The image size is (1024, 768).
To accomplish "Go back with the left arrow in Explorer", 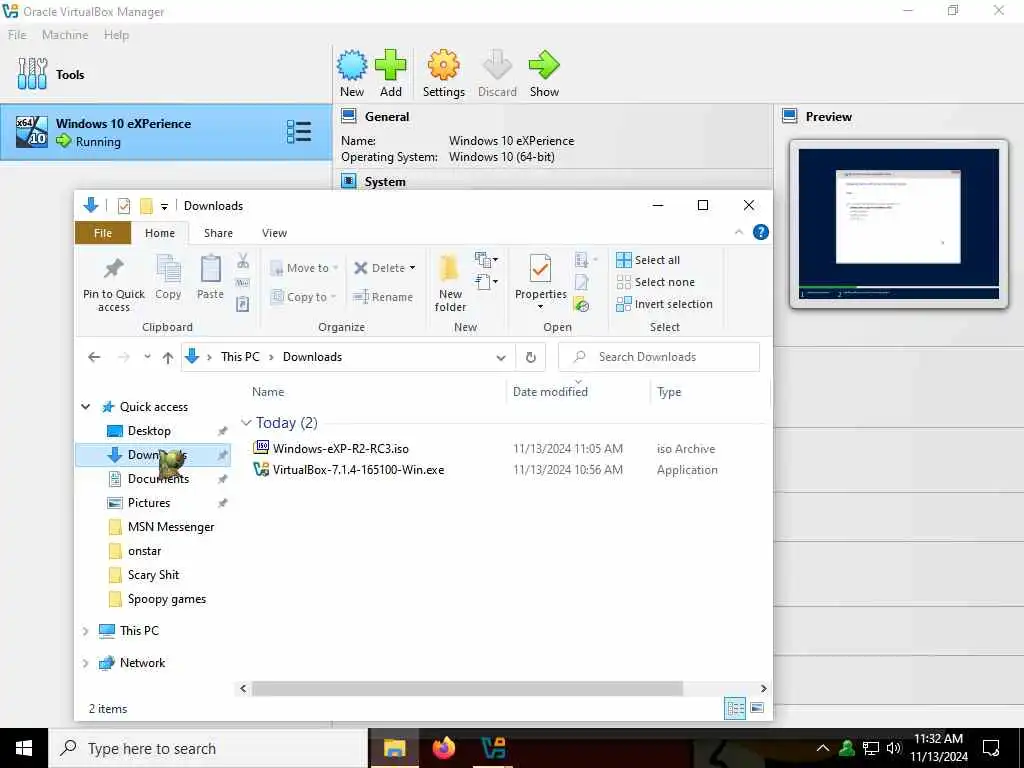I will [94, 357].
